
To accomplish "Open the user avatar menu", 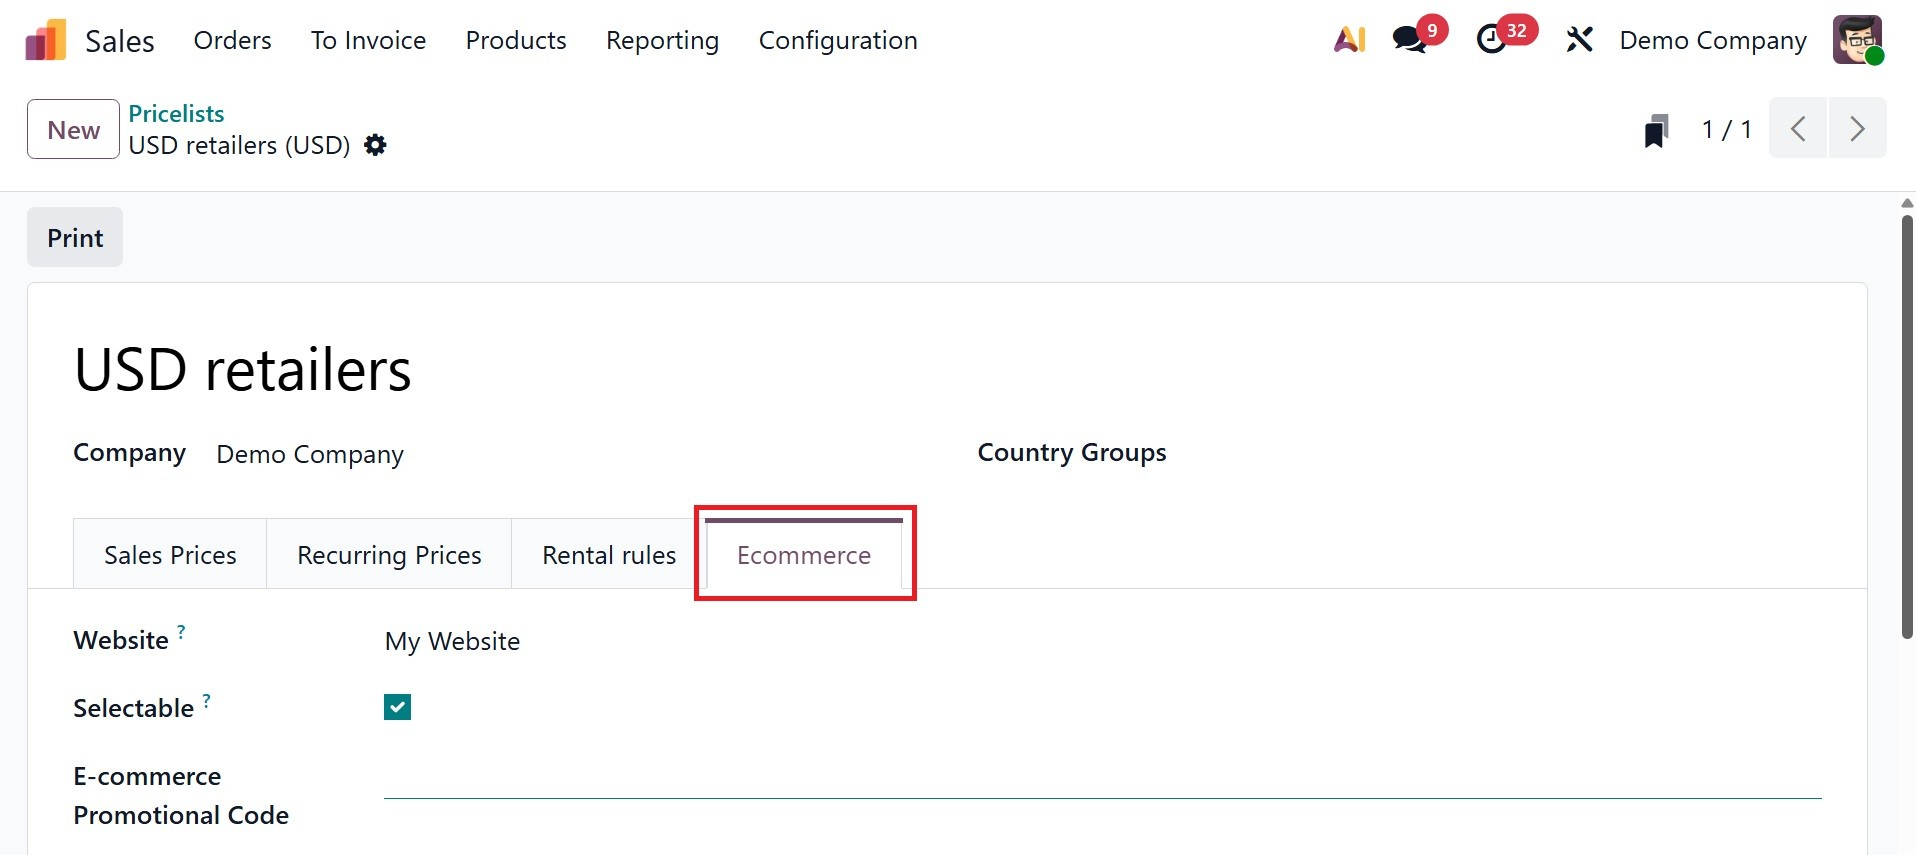I will pyautogui.click(x=1857, y=40).
